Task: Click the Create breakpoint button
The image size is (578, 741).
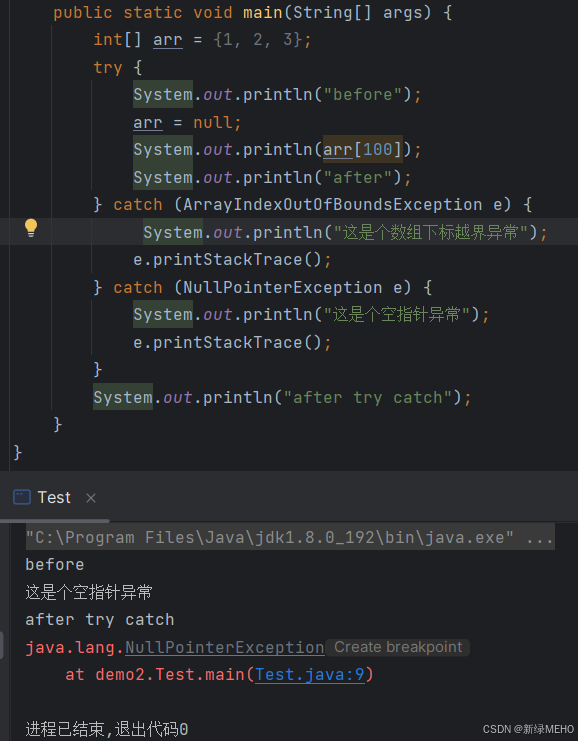Action: pos(398,647)
